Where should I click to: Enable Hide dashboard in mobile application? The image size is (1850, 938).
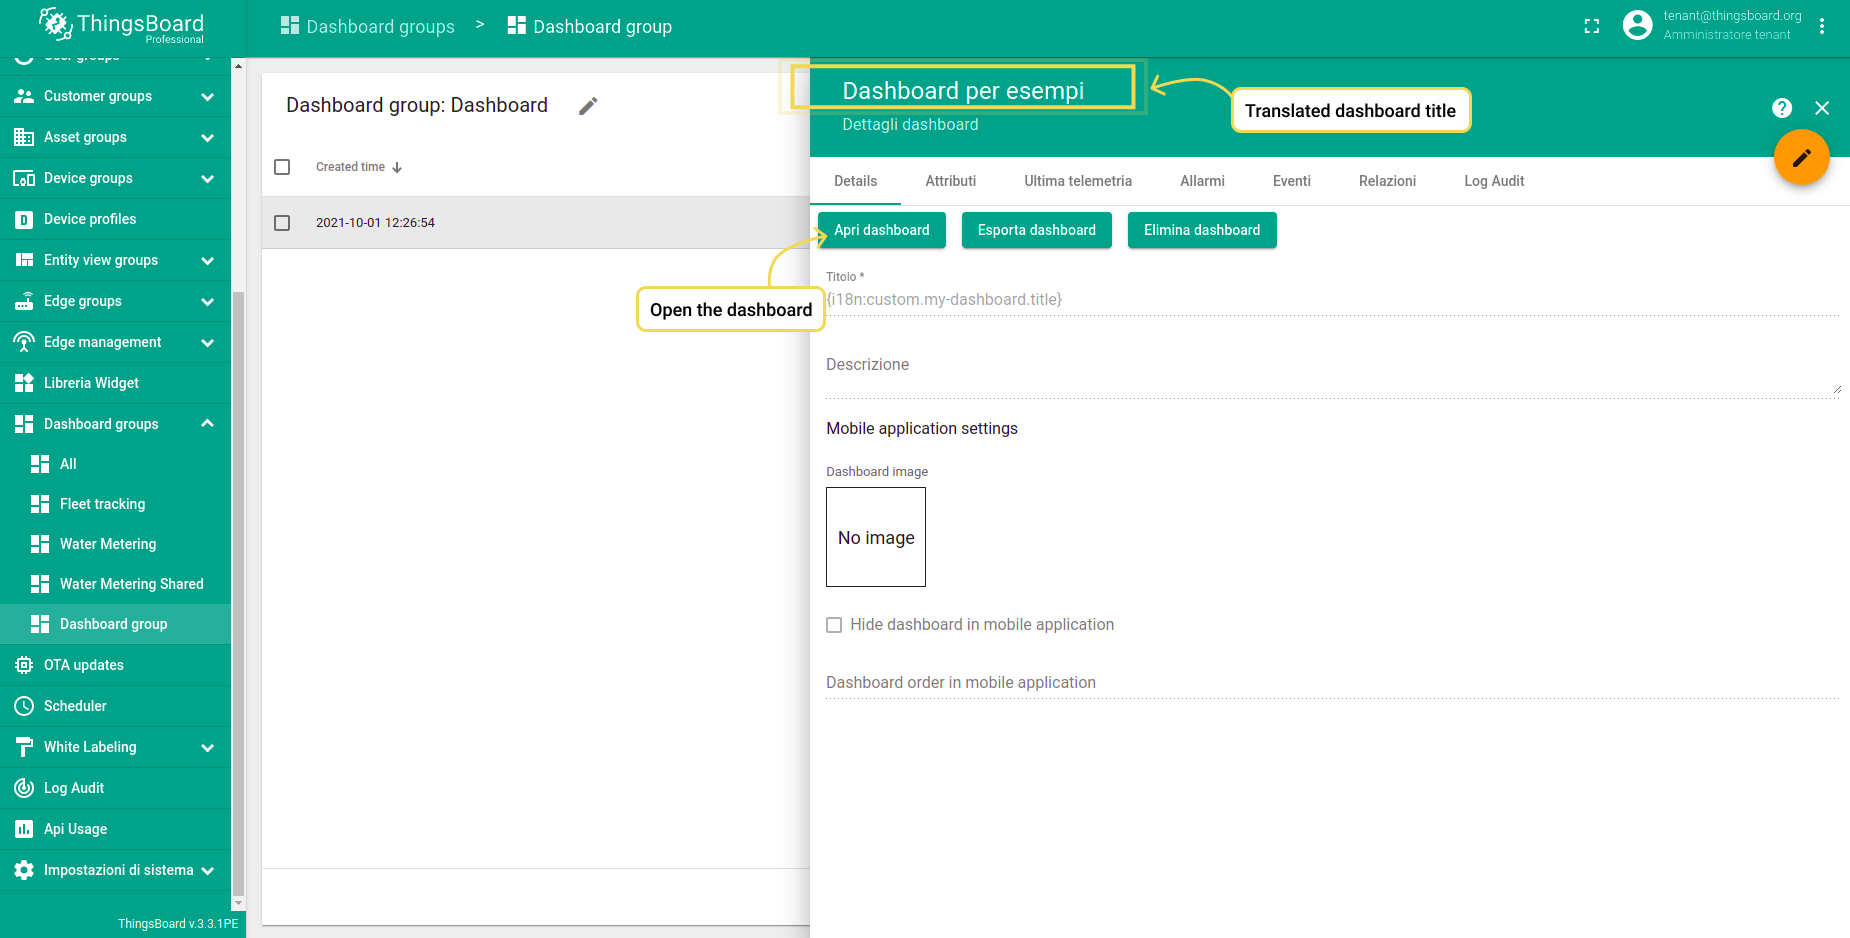834,625
